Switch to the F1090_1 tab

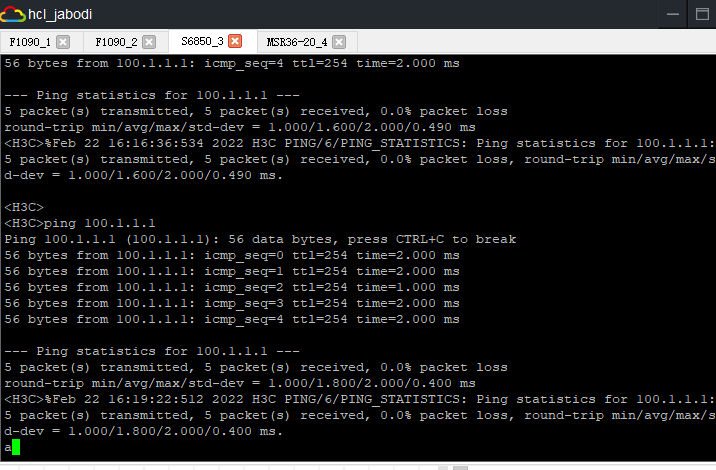30,42
